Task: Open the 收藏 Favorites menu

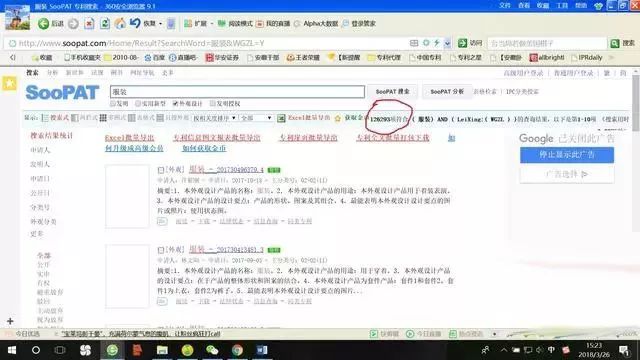Action: pos(543,6)
